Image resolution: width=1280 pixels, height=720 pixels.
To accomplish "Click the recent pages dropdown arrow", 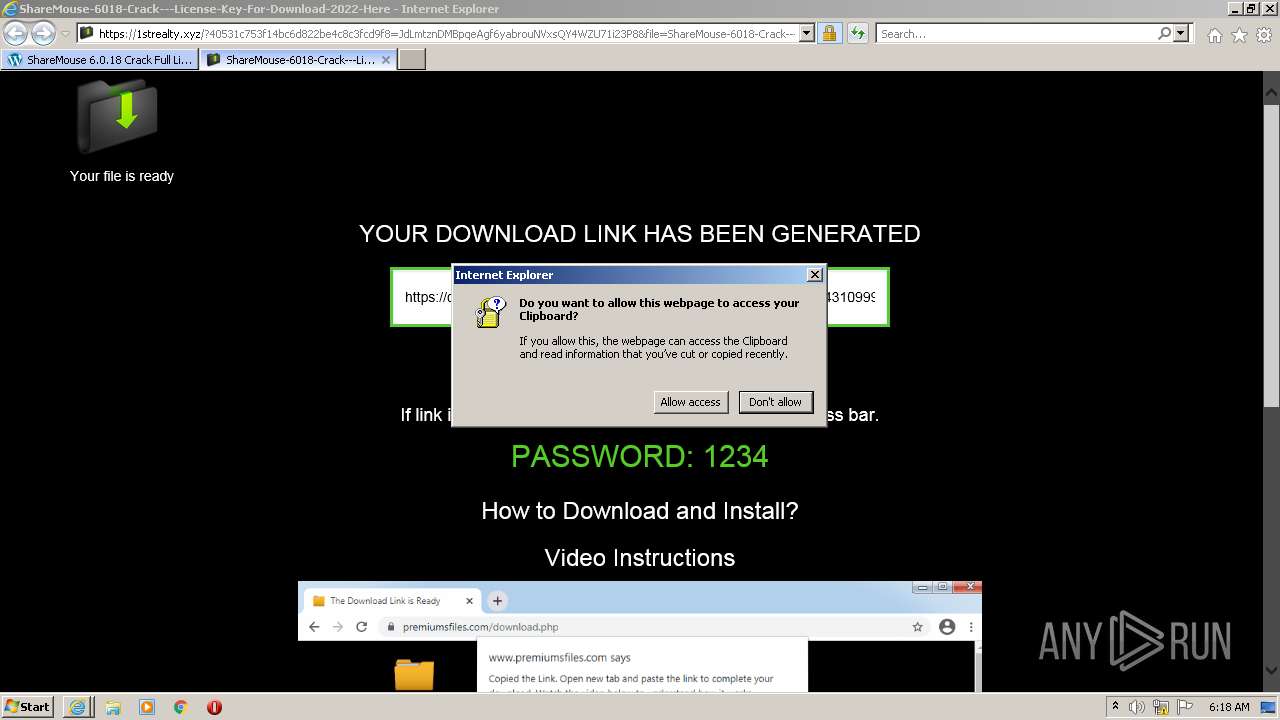I will tap(65, 34).
